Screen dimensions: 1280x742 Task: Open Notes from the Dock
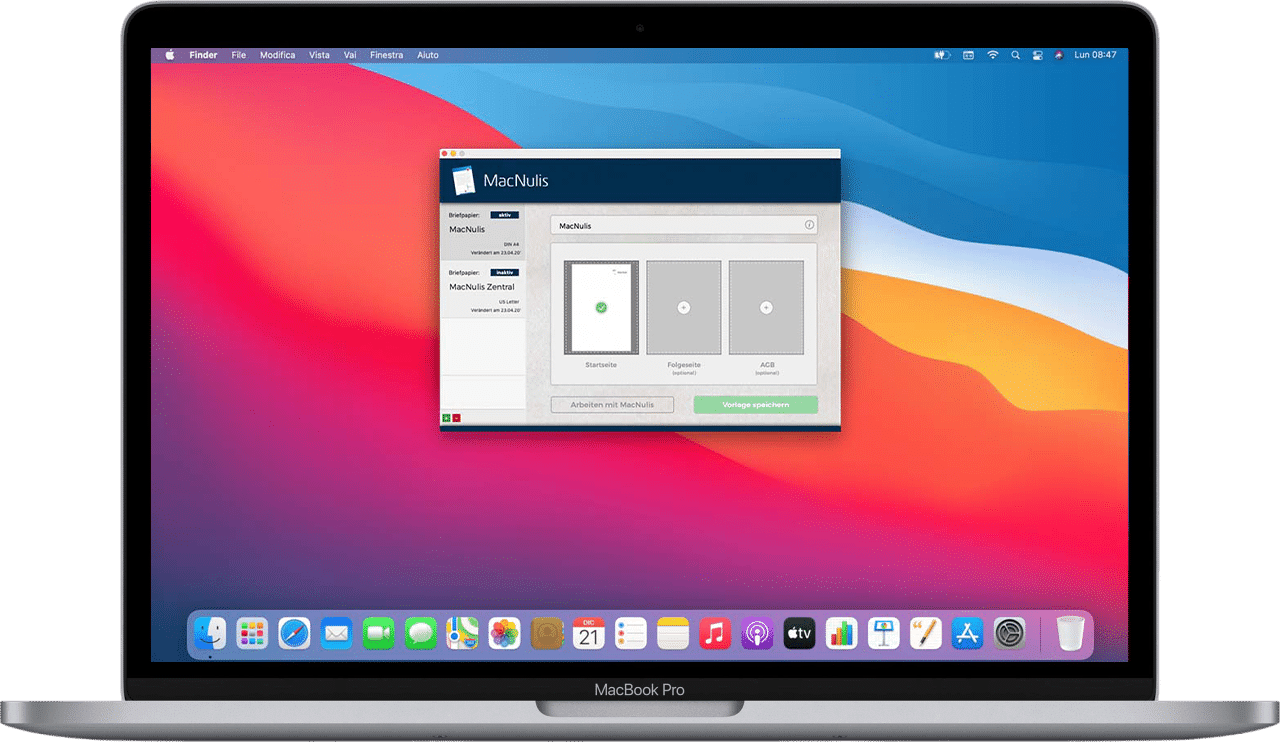(673, 633)
